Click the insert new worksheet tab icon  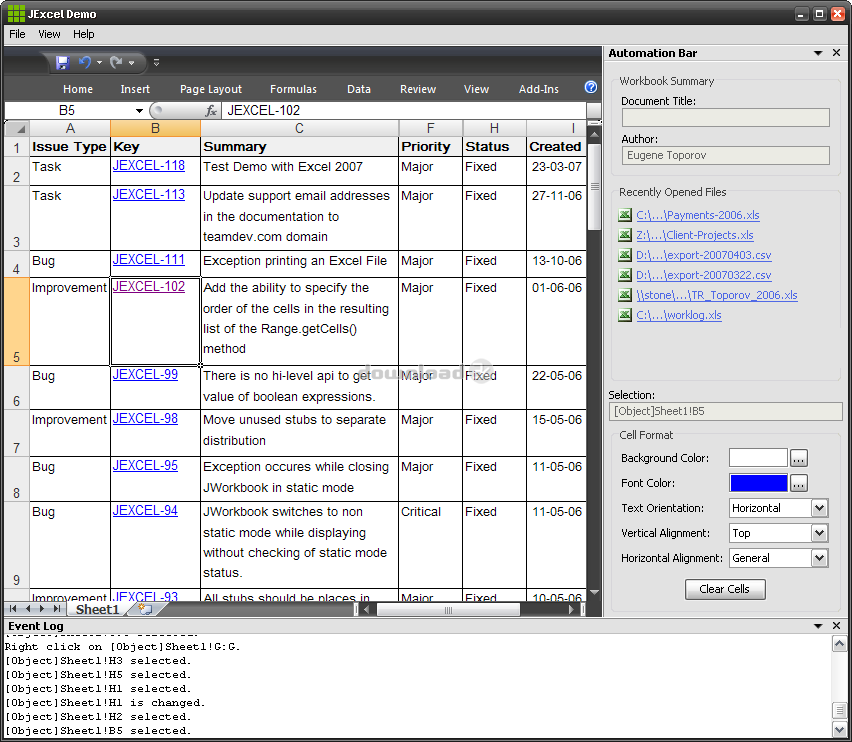click(145, 608)
